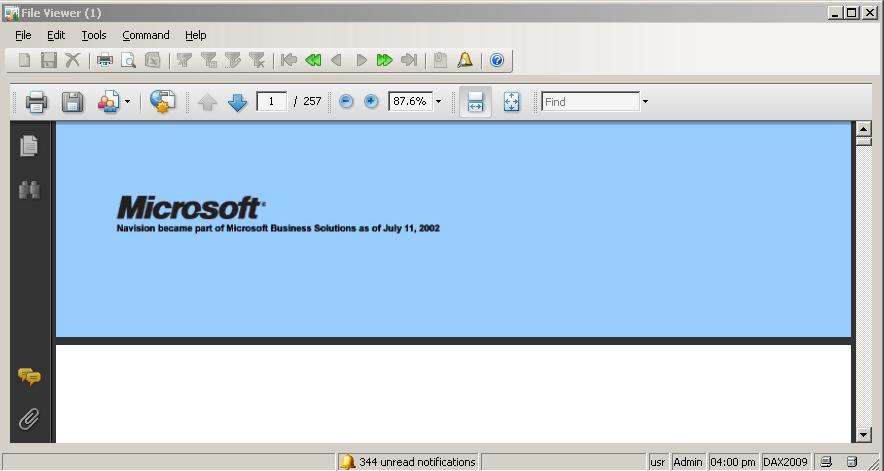Go to first record arrow icon

point(289,60)
